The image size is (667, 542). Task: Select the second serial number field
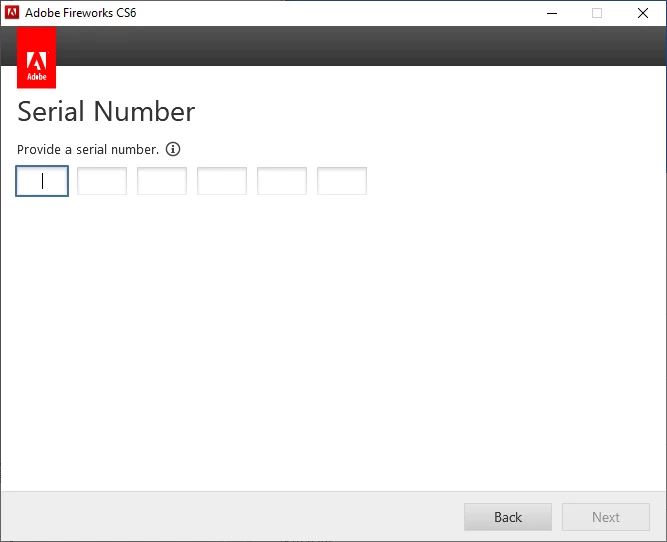pyautogui.click(x=102, y=181)
